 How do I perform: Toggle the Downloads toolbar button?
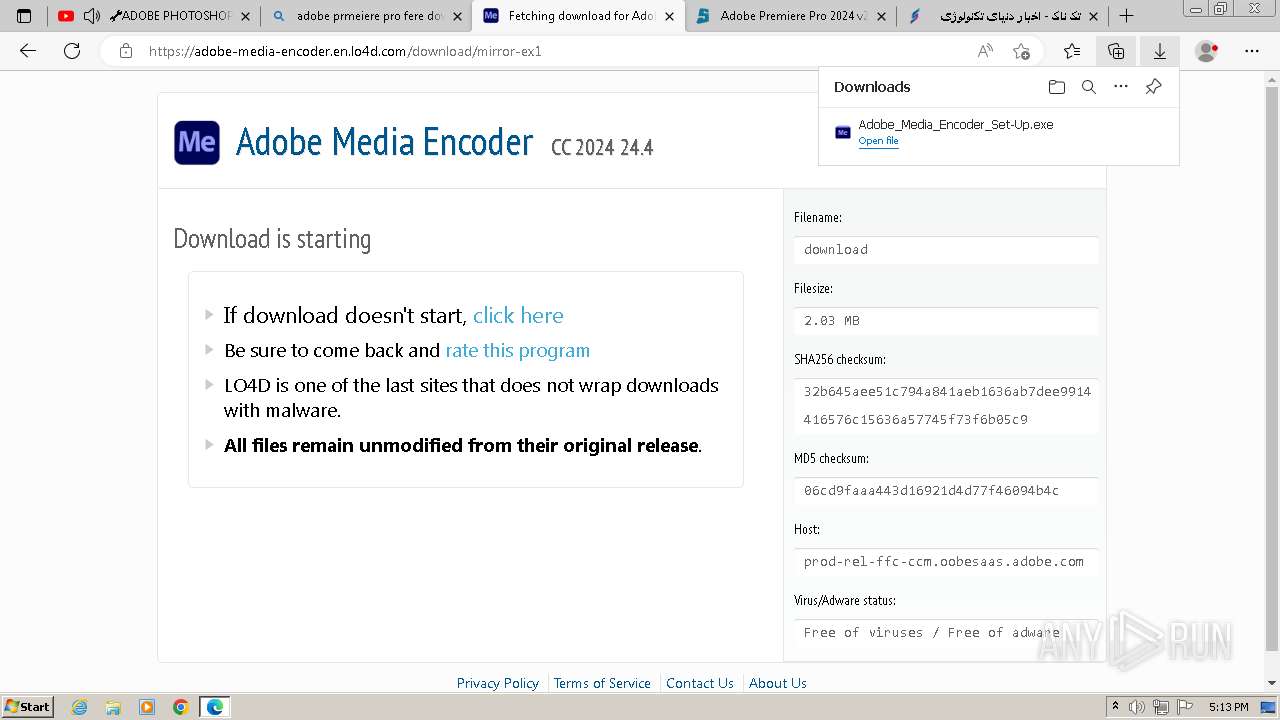1160,51
